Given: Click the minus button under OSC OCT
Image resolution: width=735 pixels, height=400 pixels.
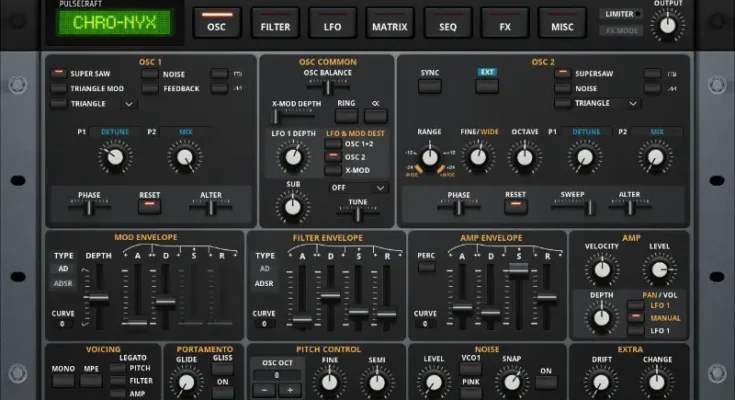Looking at the screenshot, I should [x=262, y=390].
